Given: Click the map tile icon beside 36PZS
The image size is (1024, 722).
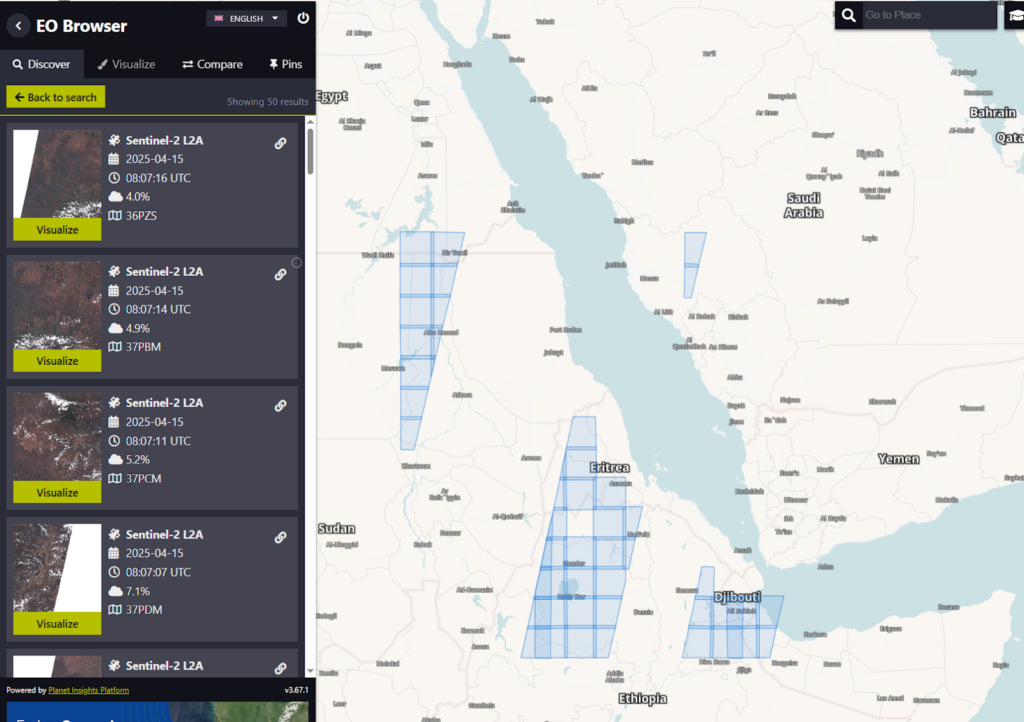Looking at the screenshot, I should point(115,215).
